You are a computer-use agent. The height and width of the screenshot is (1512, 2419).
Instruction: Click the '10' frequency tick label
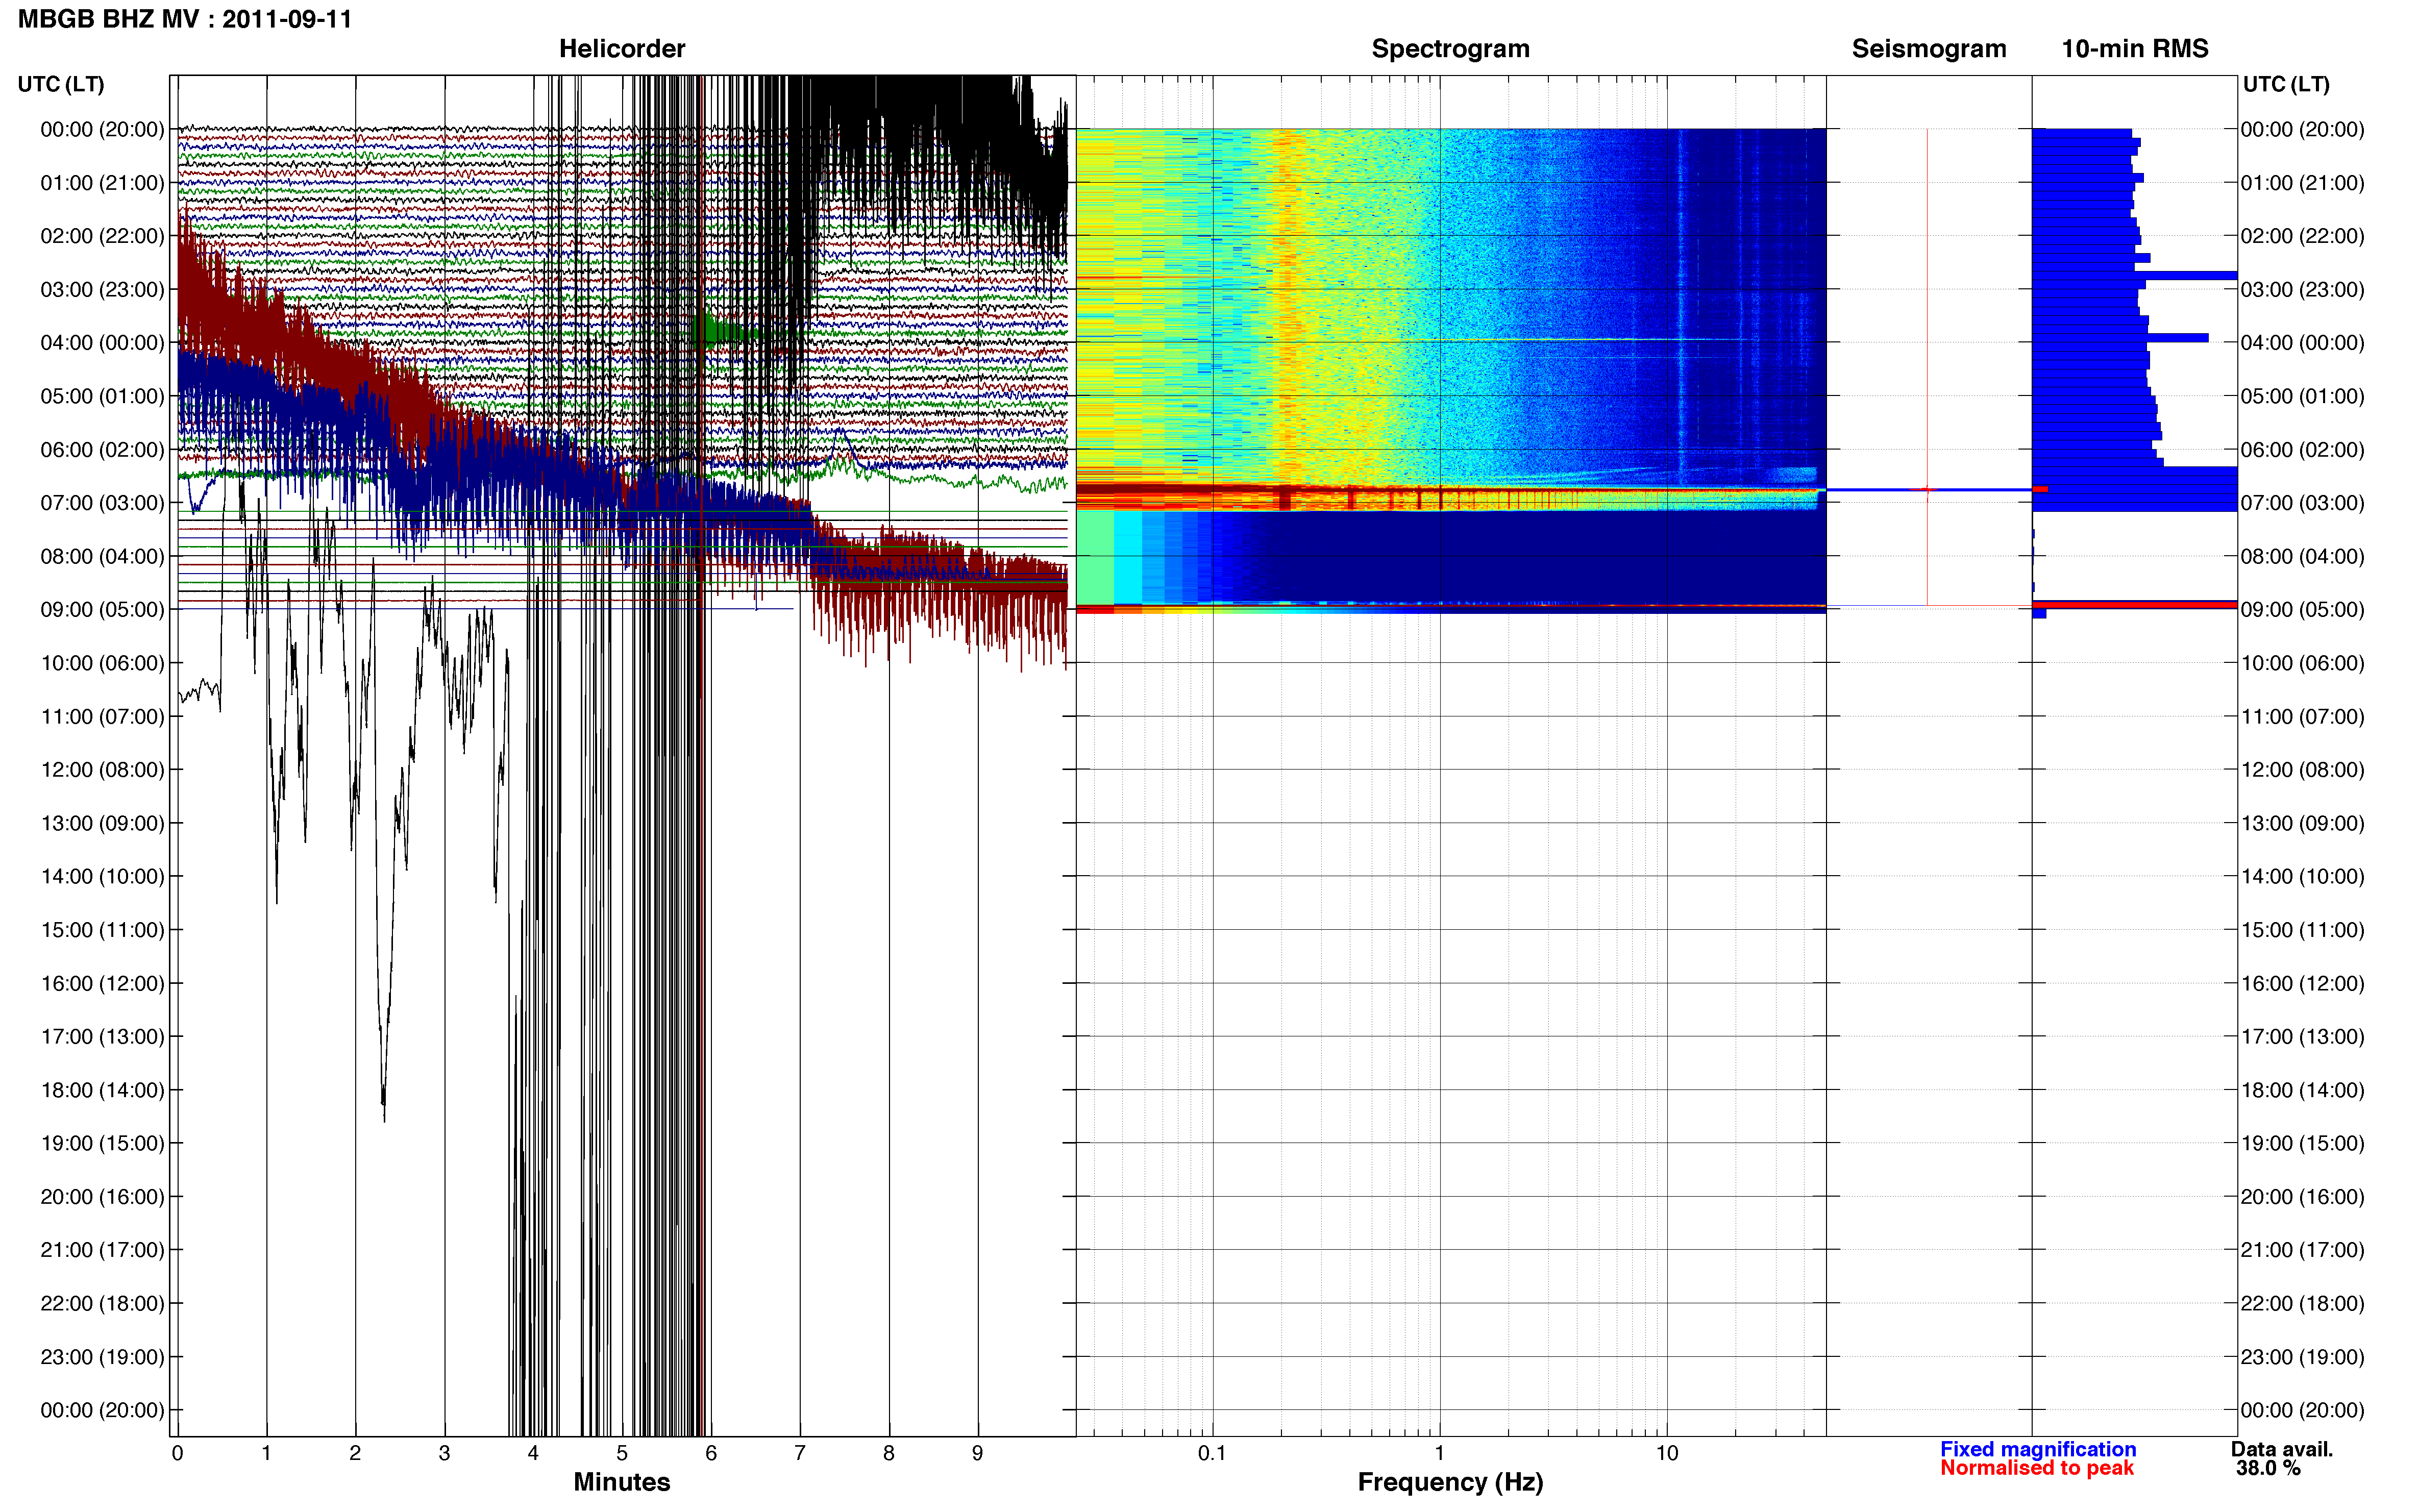tap(1666, 1453)
